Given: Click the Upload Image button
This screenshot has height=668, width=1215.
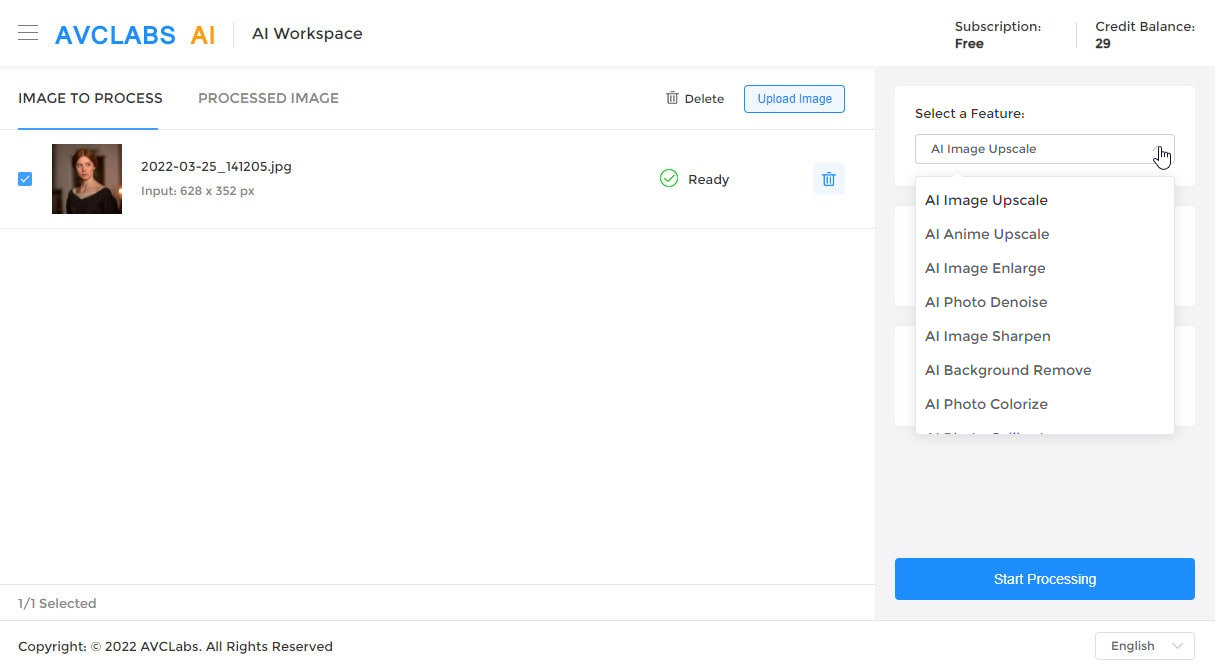Looking at the screenshot, I should coord(794,99).
